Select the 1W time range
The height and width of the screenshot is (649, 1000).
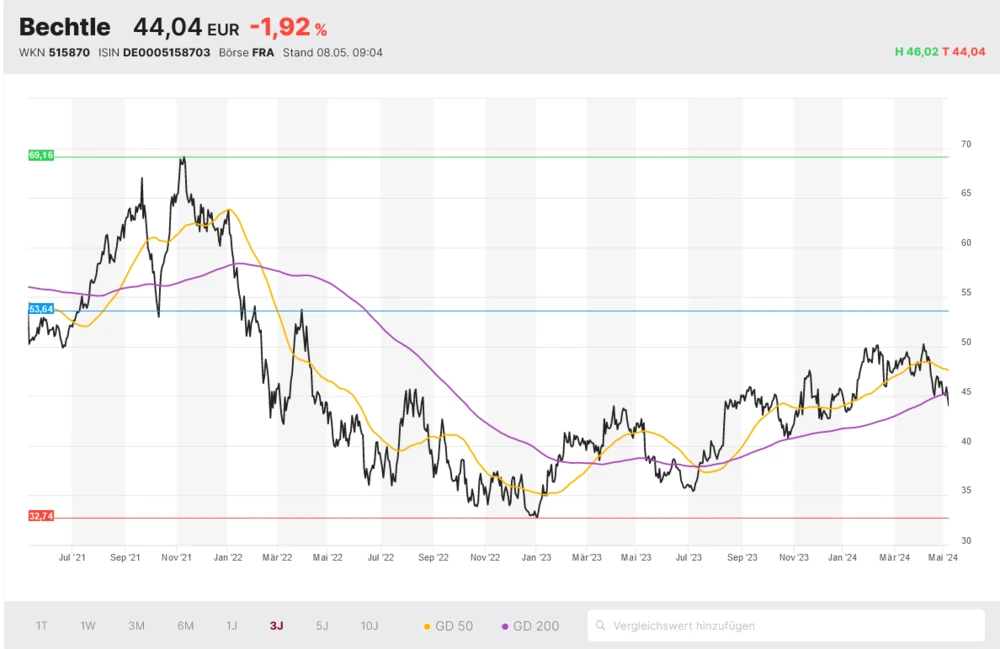(88, 626)
